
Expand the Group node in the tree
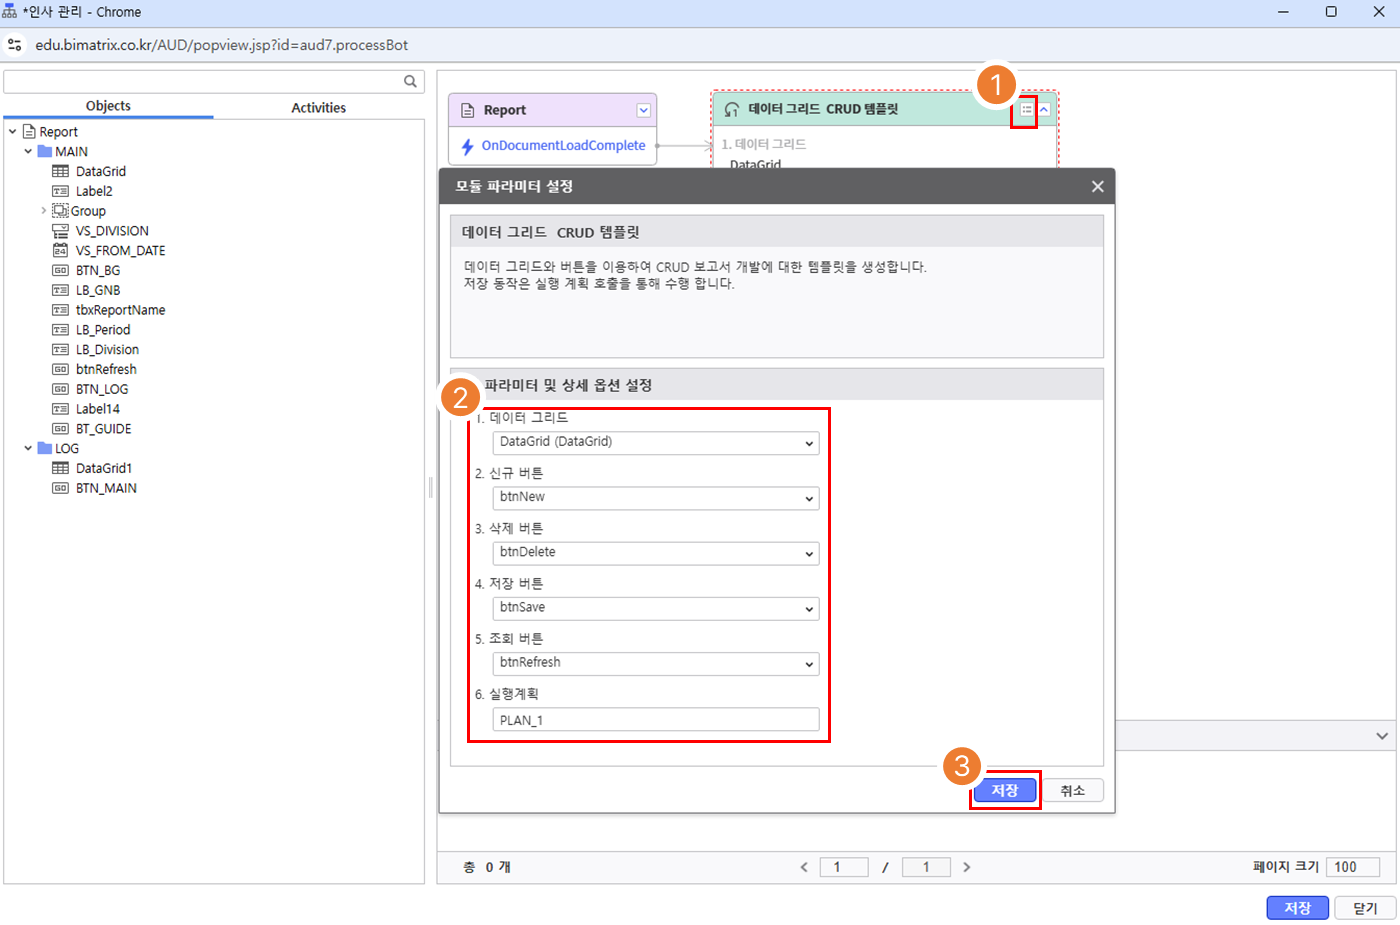click(x=43, y=211)
